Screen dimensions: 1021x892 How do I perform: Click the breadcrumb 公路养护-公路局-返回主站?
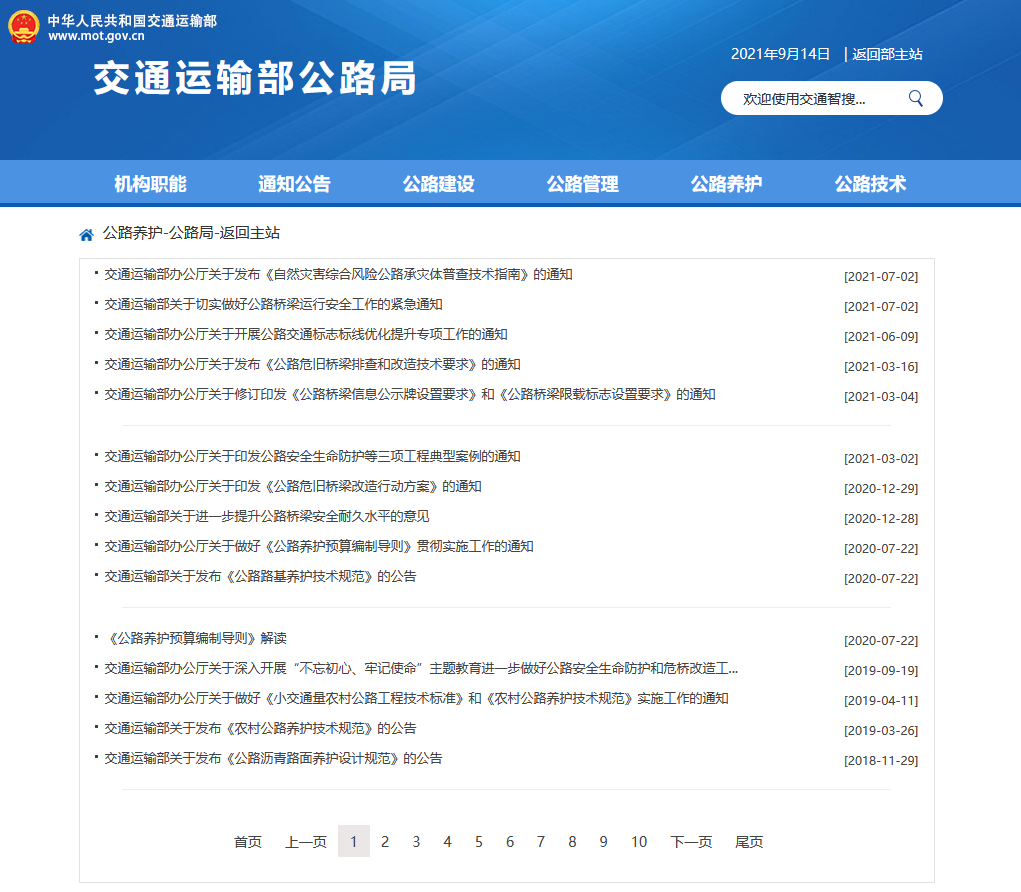point(191,233)
